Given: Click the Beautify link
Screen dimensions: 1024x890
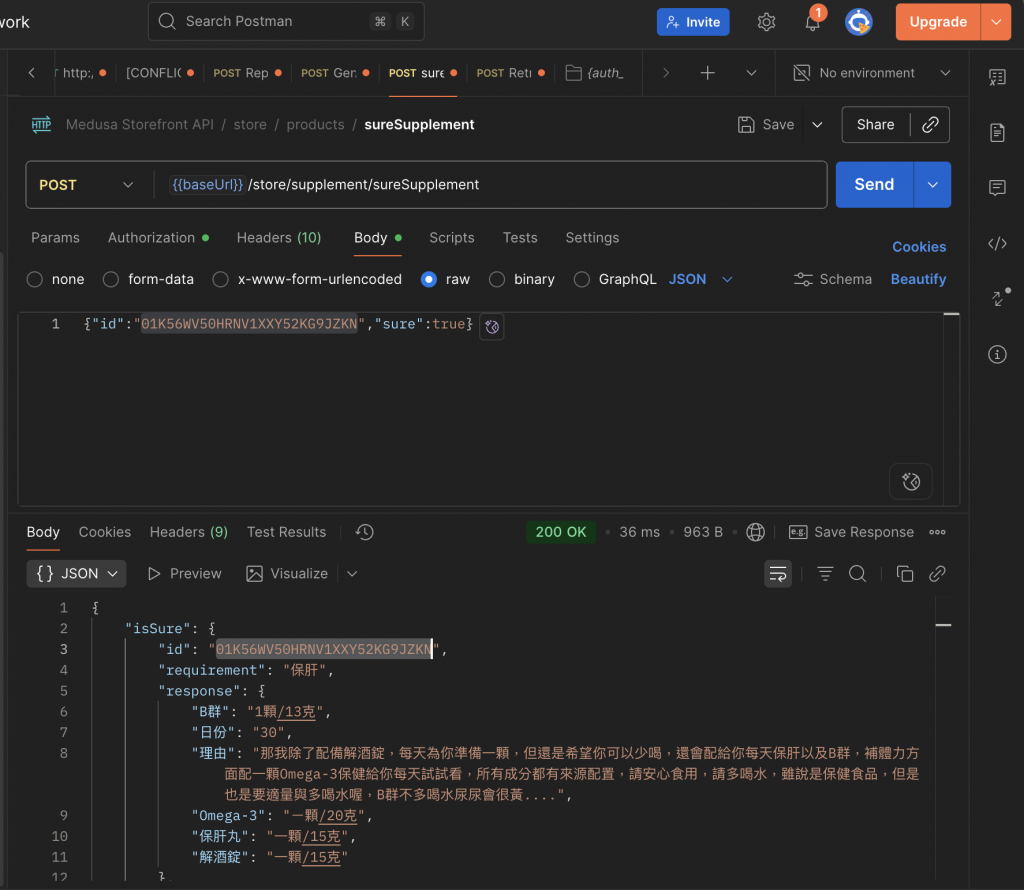Looking at the screenshot, I should point(918,279).
